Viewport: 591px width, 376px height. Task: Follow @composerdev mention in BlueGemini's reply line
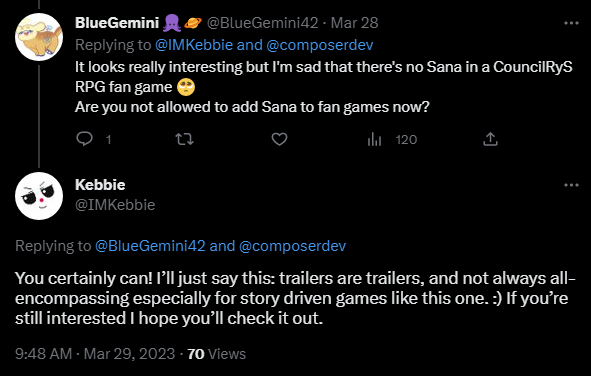320,45
